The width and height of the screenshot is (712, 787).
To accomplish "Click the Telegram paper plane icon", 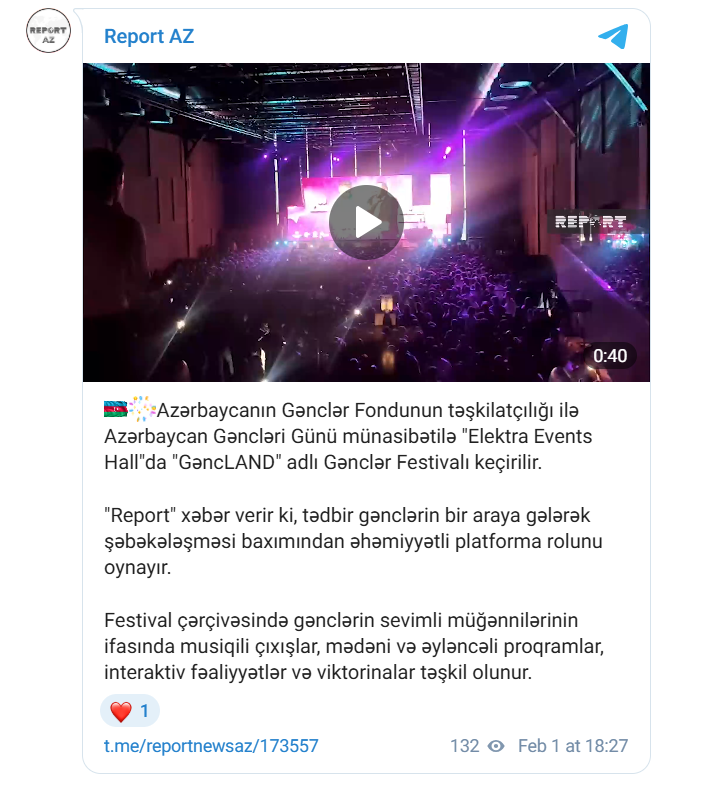I will click(x=613, y=36).
